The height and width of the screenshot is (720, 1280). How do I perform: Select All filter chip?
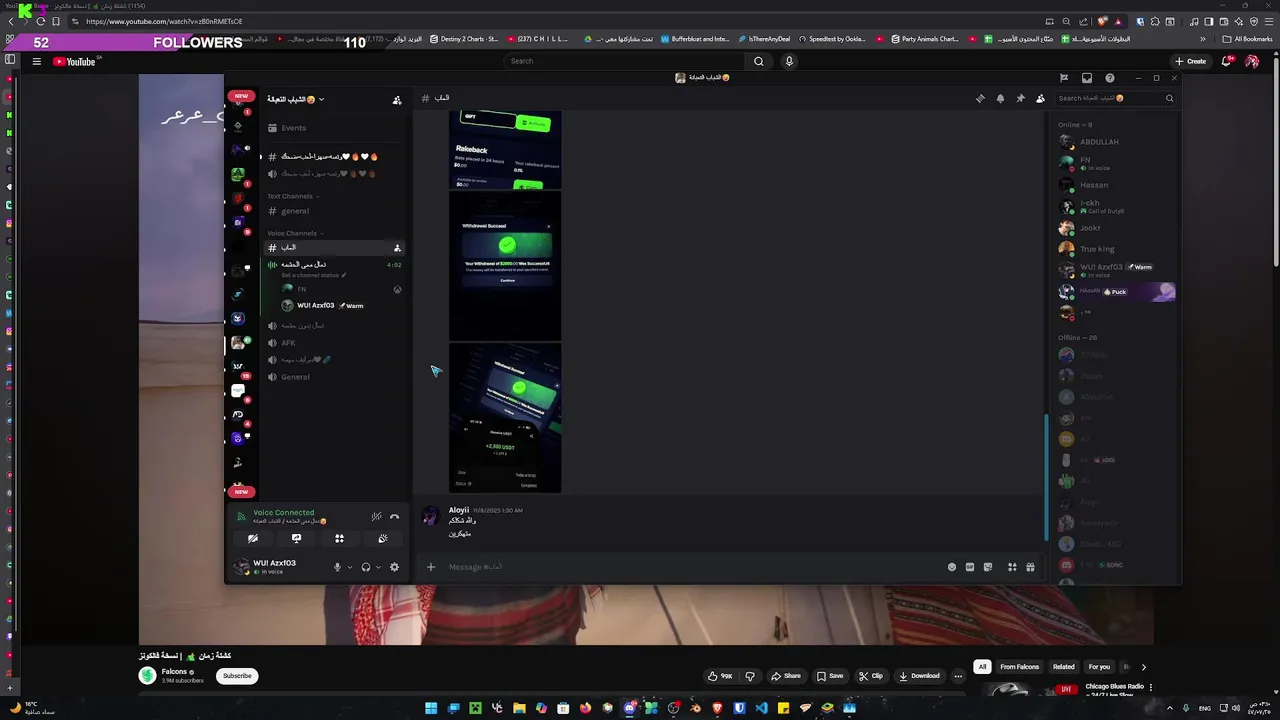tap(982, 667)
